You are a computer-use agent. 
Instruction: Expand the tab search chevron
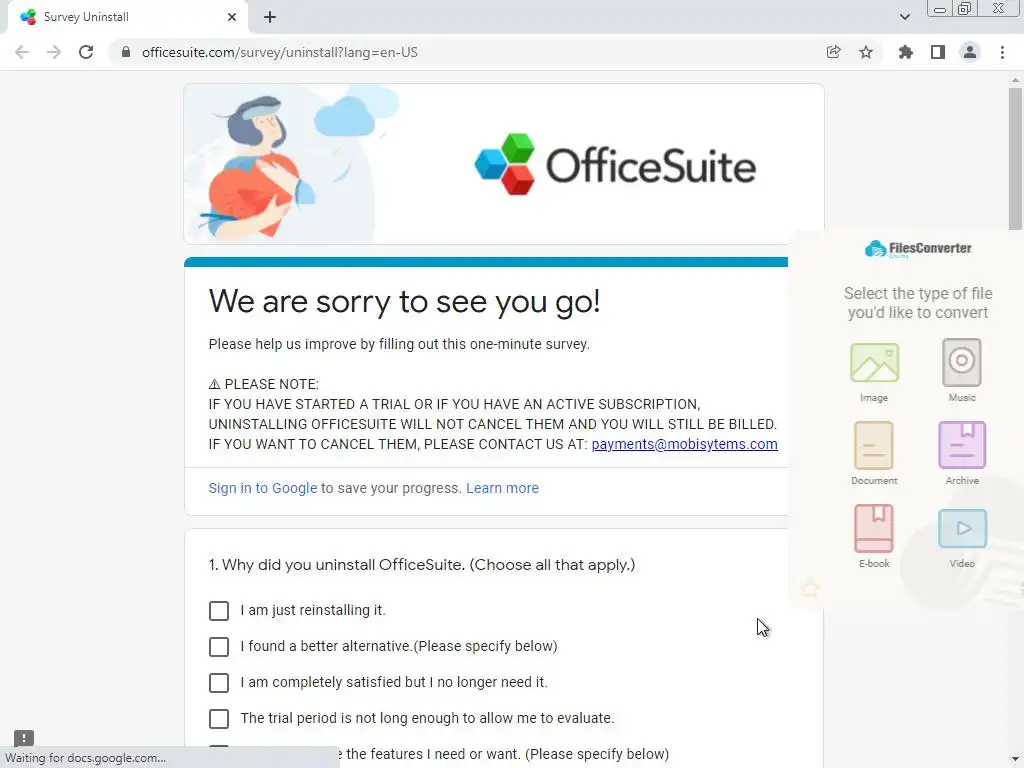pyautogui.click(x=904, y=17)
